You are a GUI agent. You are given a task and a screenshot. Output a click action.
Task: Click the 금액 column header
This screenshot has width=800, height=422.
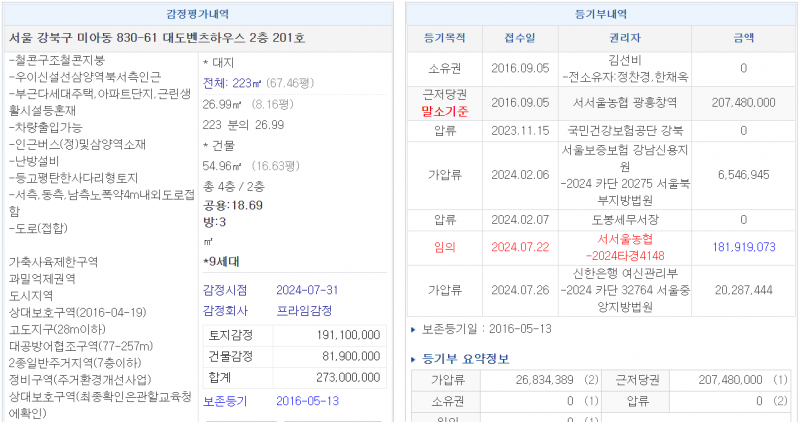[743, 38]
